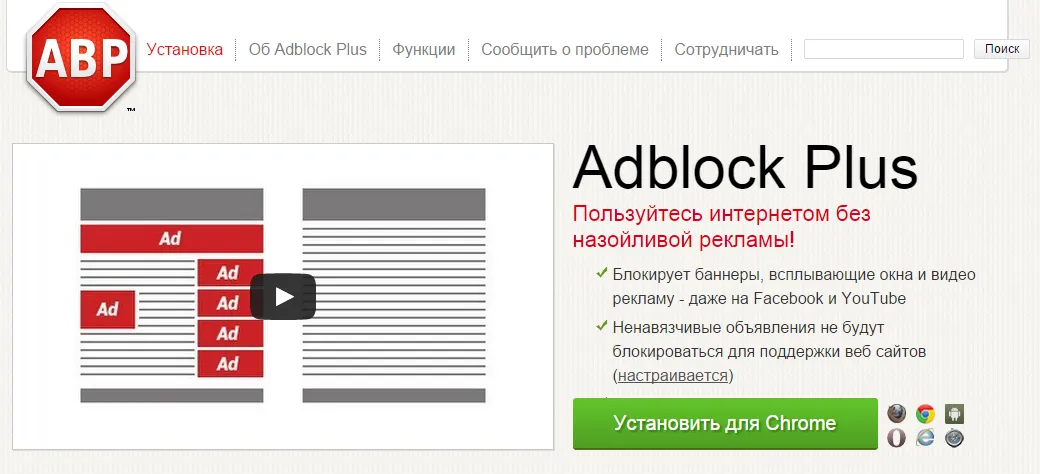Open Сообщить о проблеме page
Viewport: 1040px width, 474px height.
[565, 49]
